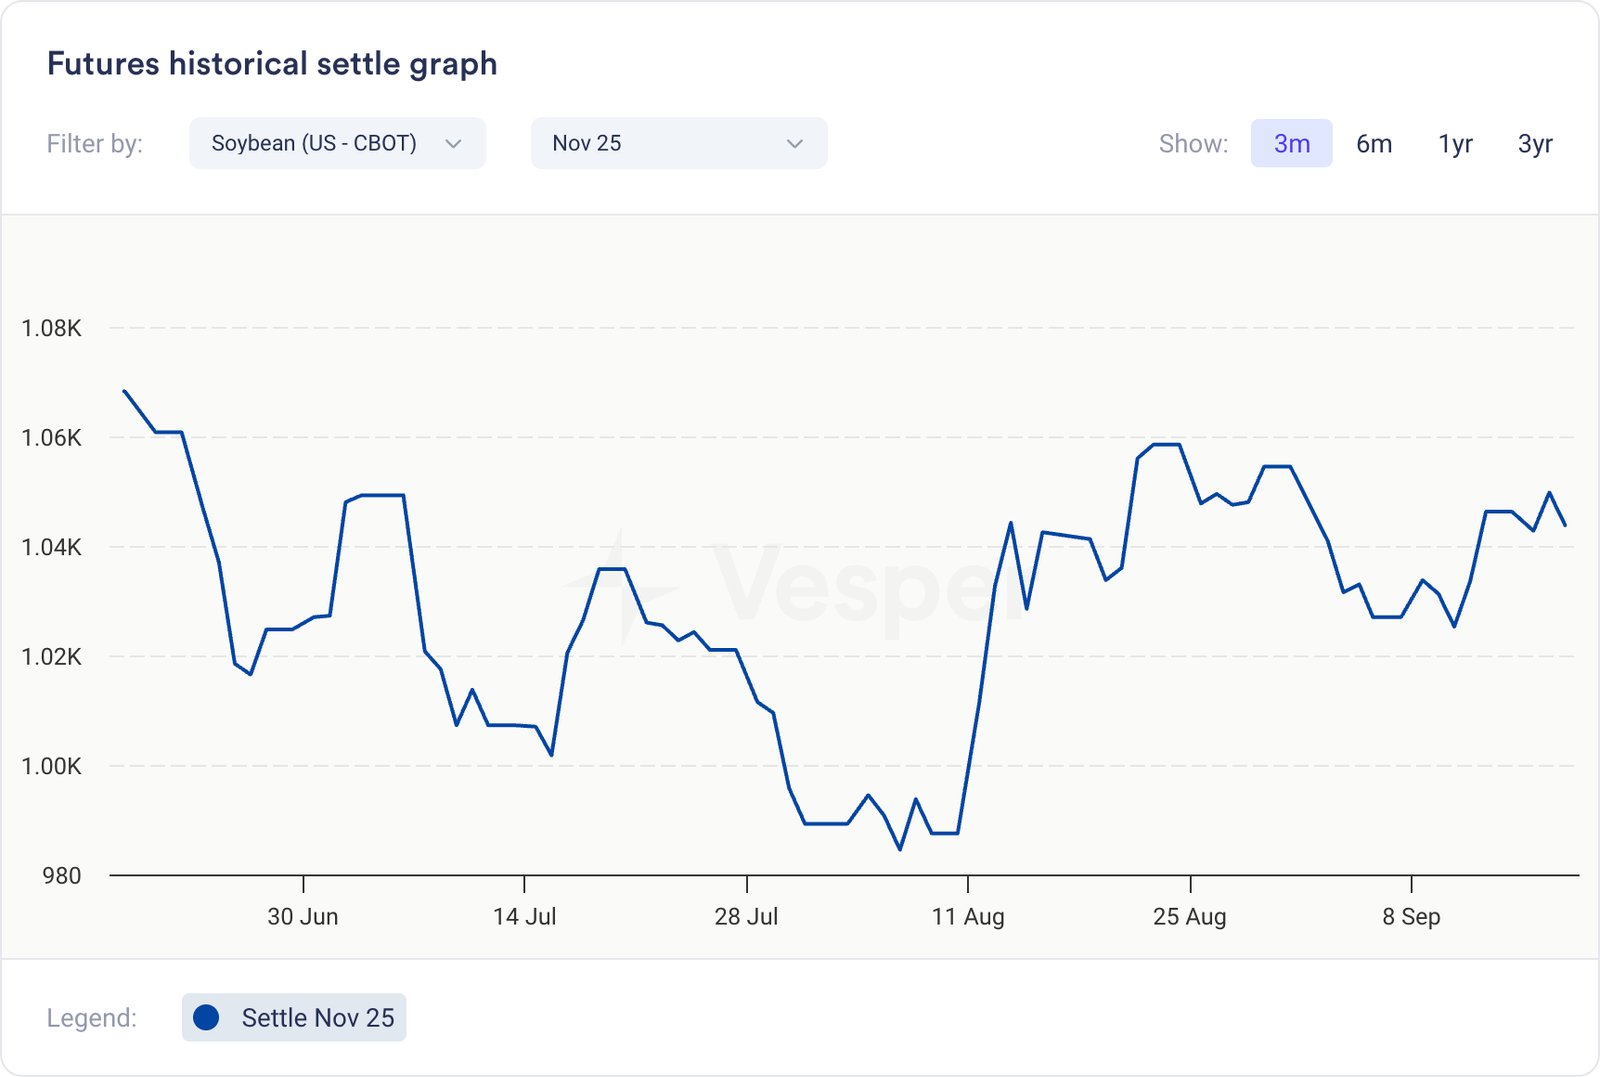Screen dimensions: 1600x1077
Task: Click the 1.08K y-axis label
Action: click(52, 328)
